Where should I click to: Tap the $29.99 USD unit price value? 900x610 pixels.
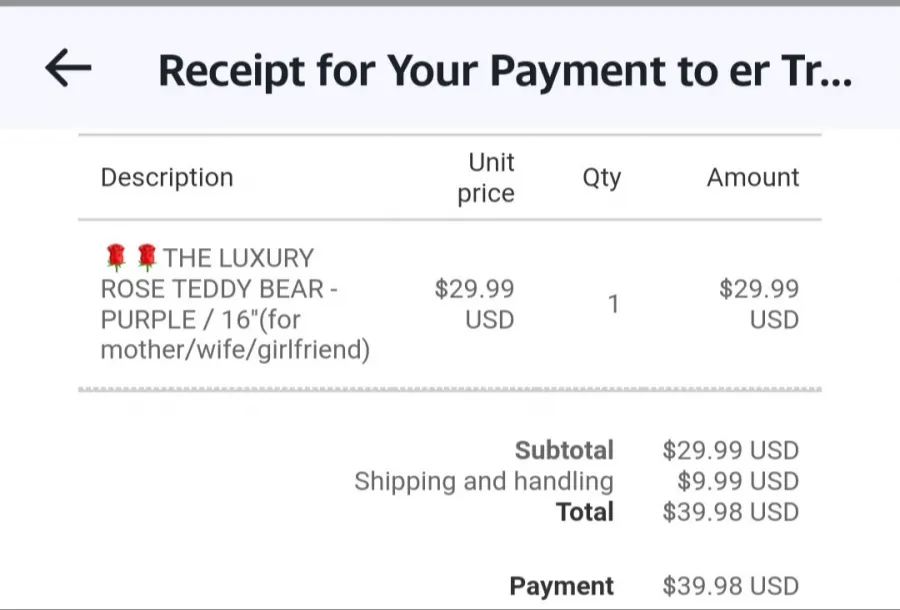click(474, 304)
